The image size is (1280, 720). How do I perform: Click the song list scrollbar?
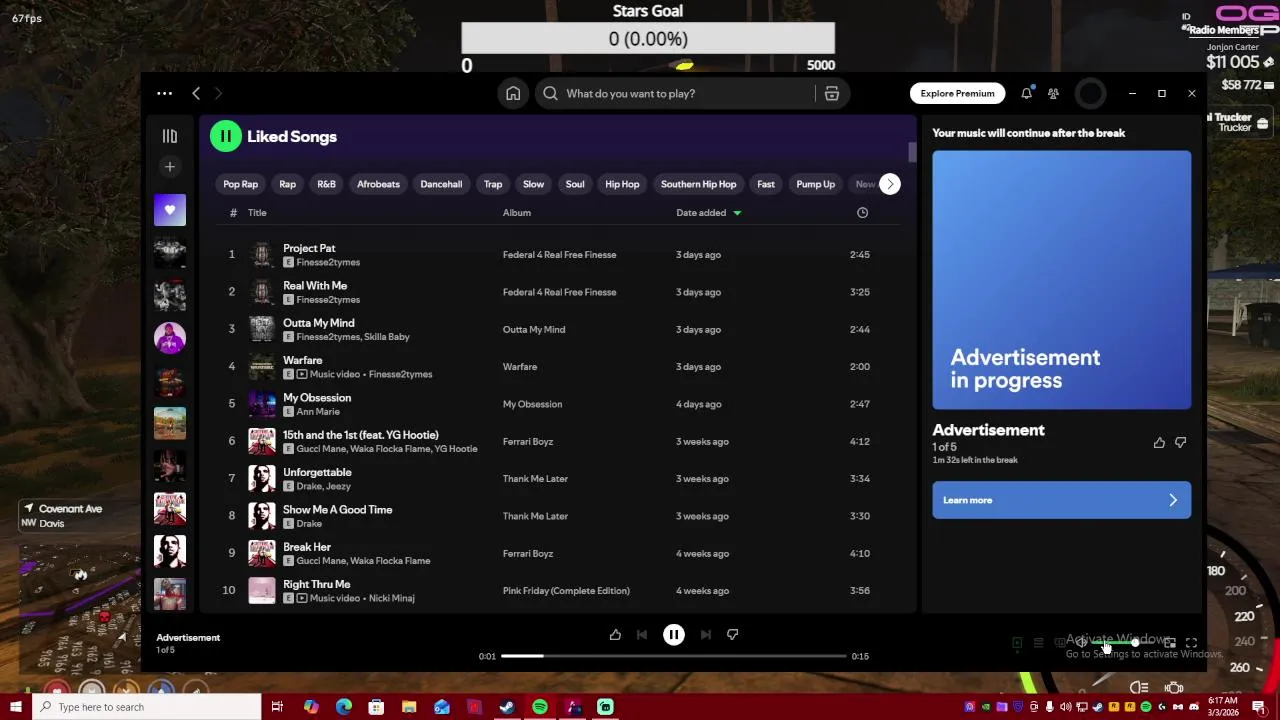click(912, 152)
